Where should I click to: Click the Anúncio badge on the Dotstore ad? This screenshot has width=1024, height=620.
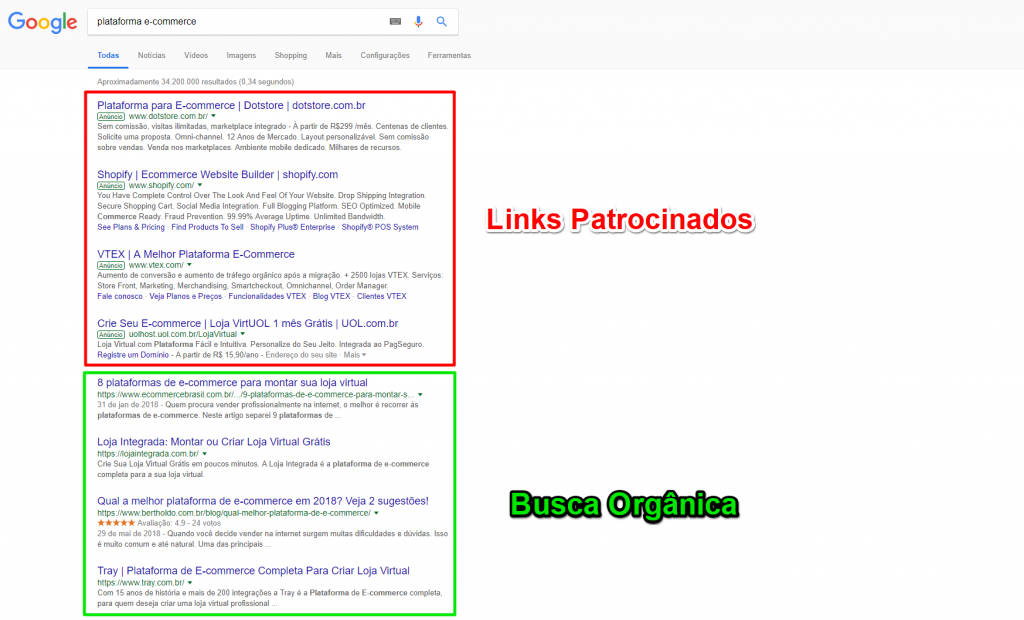pyautogui.click(x=111, y=117)
